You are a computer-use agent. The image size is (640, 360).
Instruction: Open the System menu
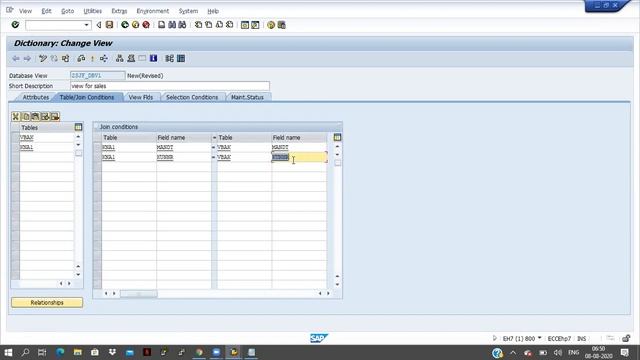(x=188, y=11)
